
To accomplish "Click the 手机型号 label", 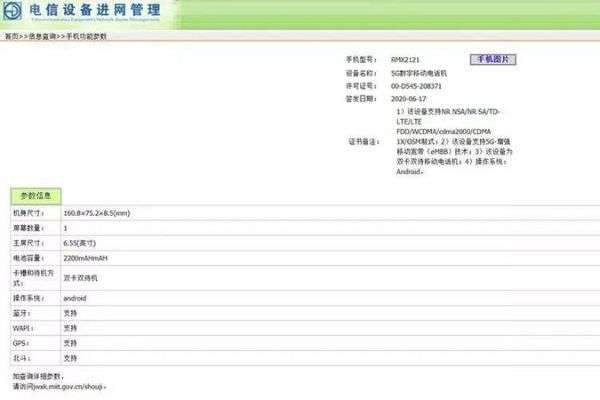I will (x=361, y=60).
